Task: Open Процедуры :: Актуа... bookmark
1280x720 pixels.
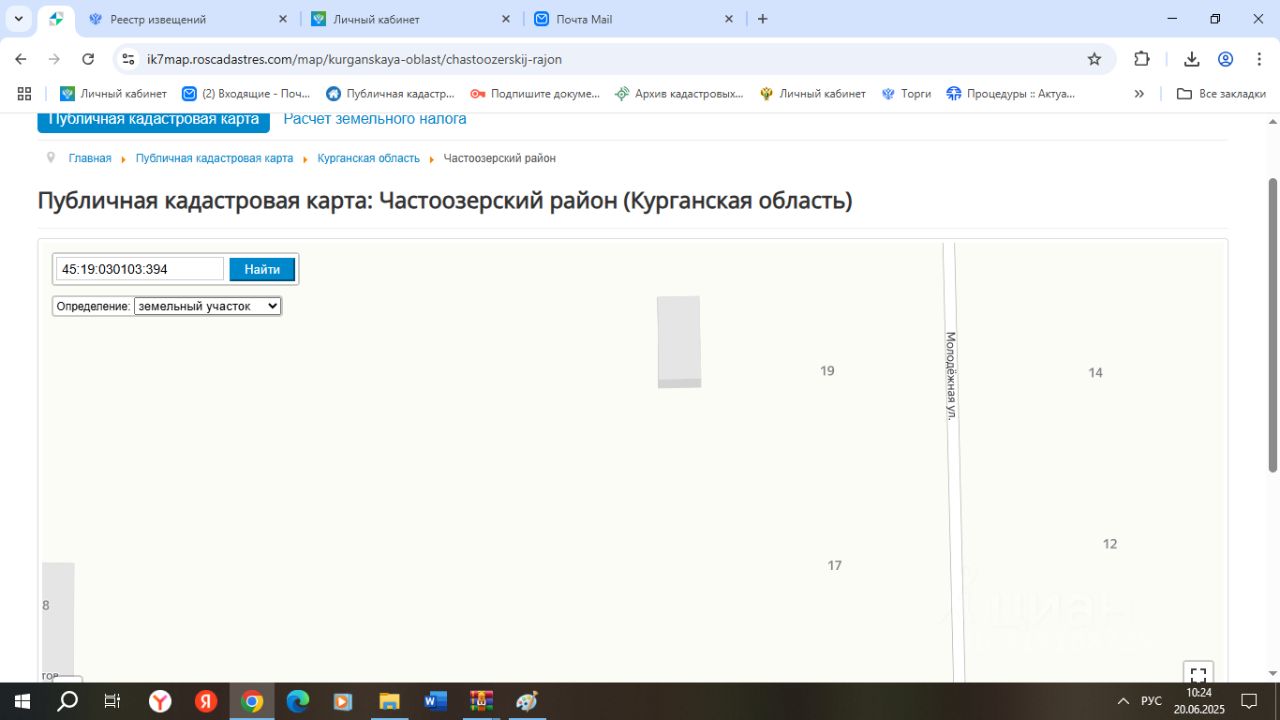Action: 1010,93
